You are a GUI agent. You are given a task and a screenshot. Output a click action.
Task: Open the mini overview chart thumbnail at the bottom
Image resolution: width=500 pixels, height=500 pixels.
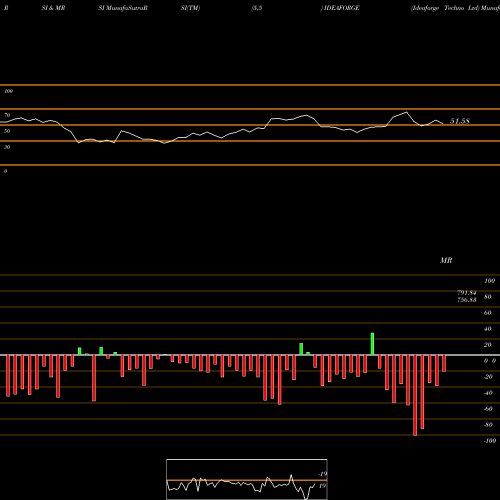click(x=247, y=479)
